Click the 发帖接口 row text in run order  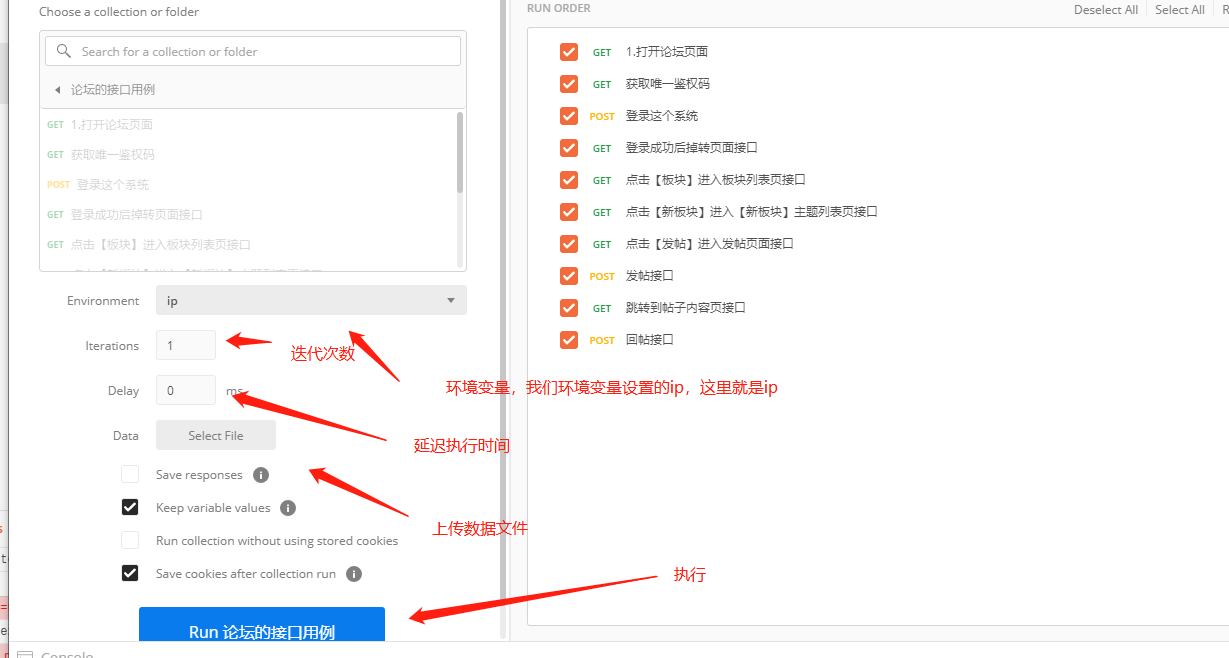click(x=649, y=276)
